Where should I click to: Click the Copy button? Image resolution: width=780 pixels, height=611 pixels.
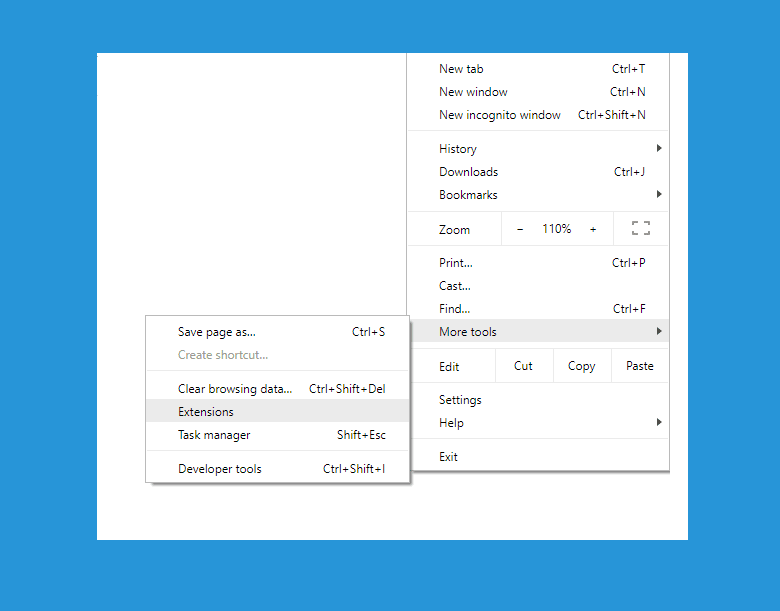click(582, 366)
